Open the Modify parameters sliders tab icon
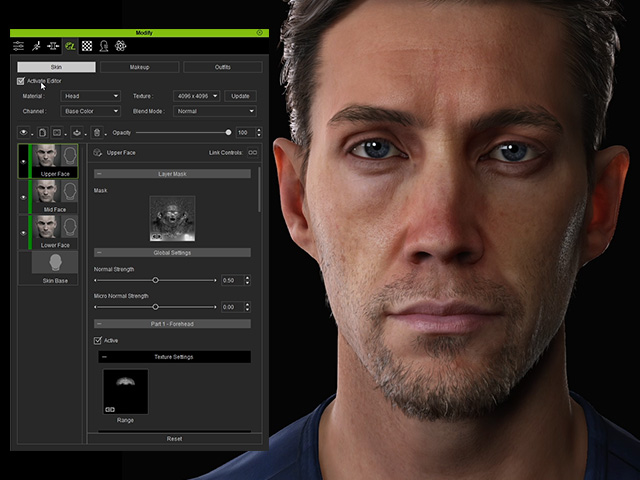The width and height of the screenshot is (640, 480). click(18, 46)
